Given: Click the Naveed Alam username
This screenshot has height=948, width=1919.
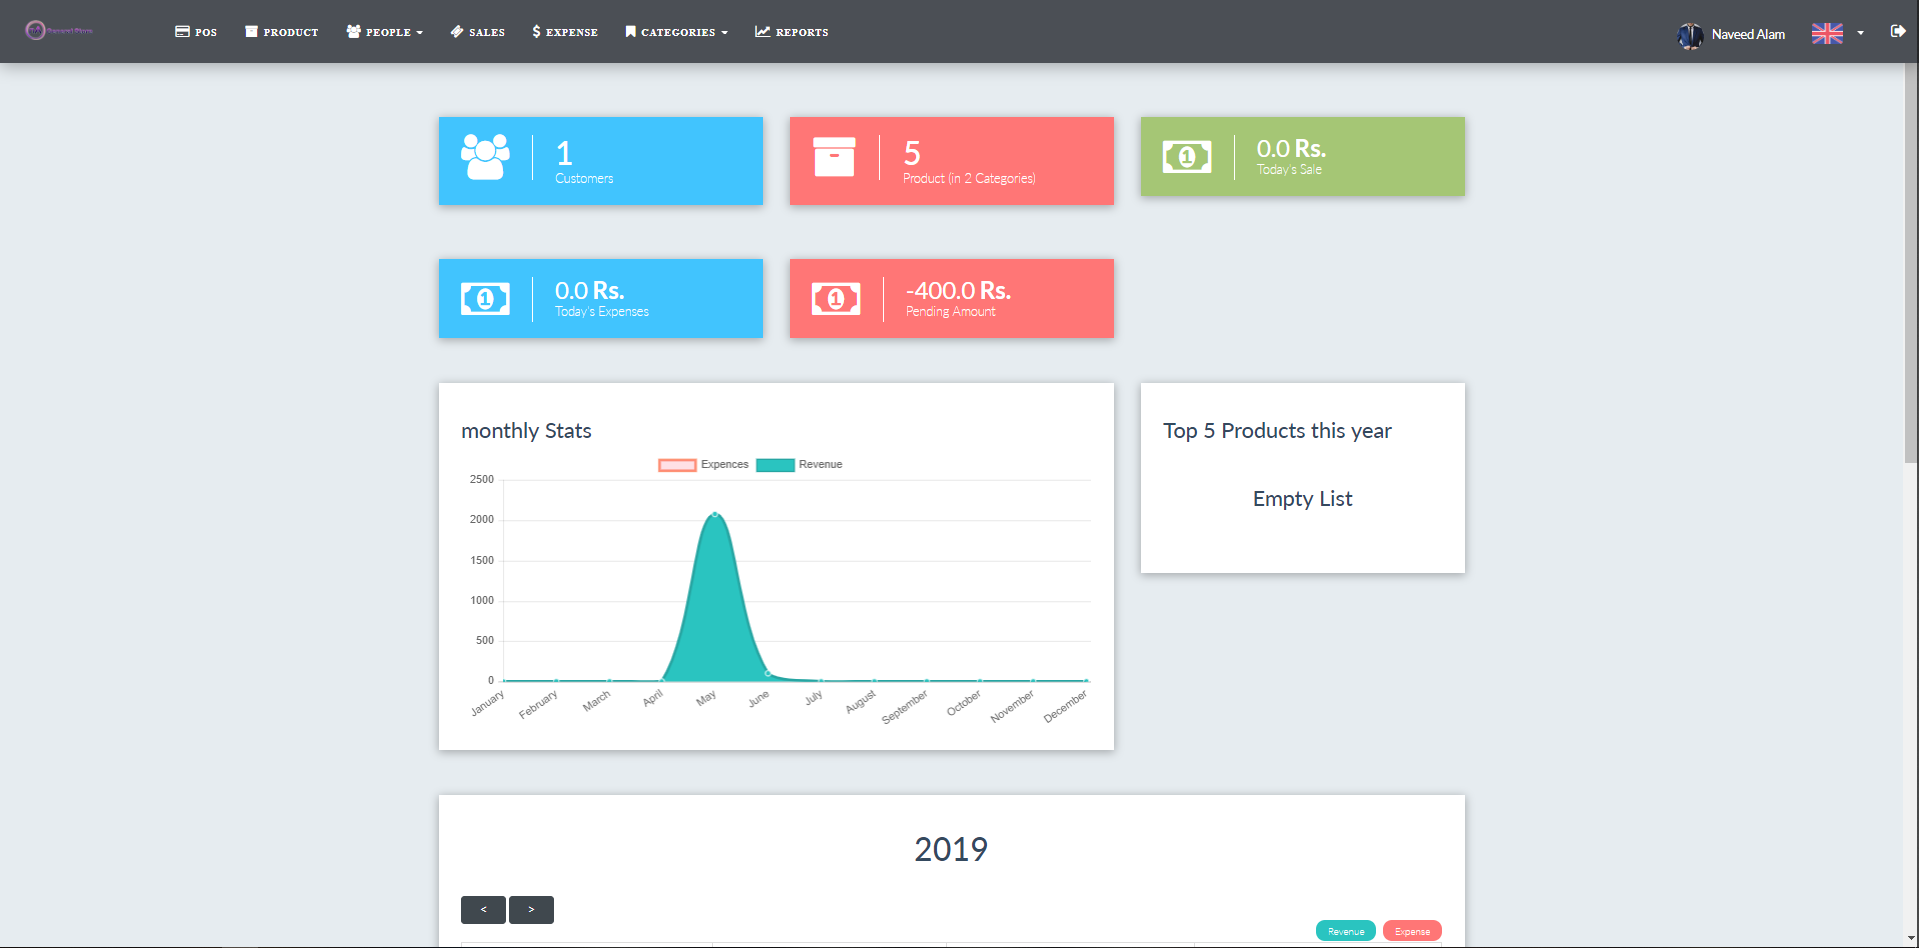Looking at the screenshot, I should point(1748,34).
